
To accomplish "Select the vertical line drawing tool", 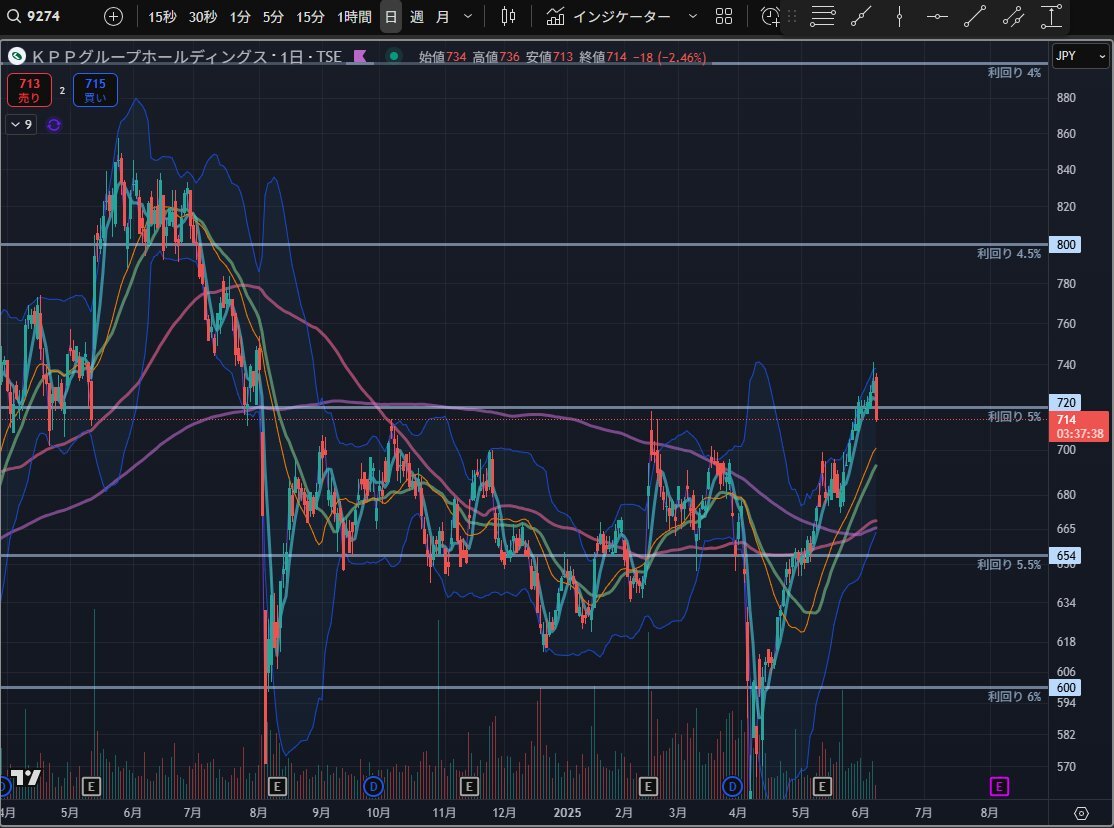I will 900,16.
